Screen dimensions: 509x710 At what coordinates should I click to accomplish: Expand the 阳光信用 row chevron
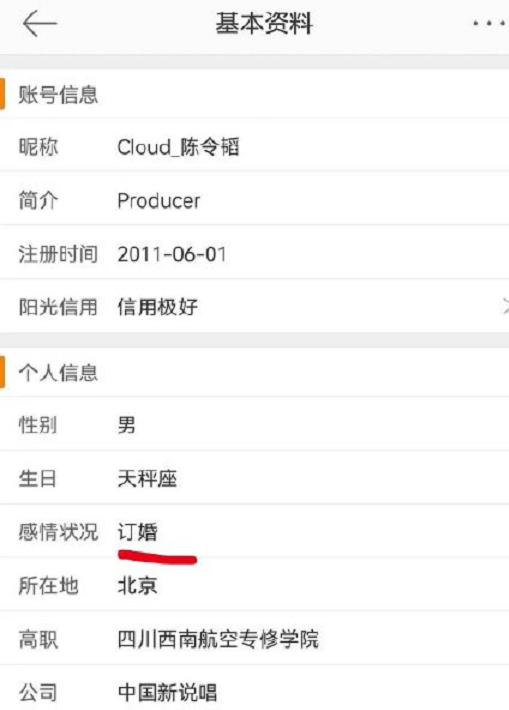[x=505, y=307]
